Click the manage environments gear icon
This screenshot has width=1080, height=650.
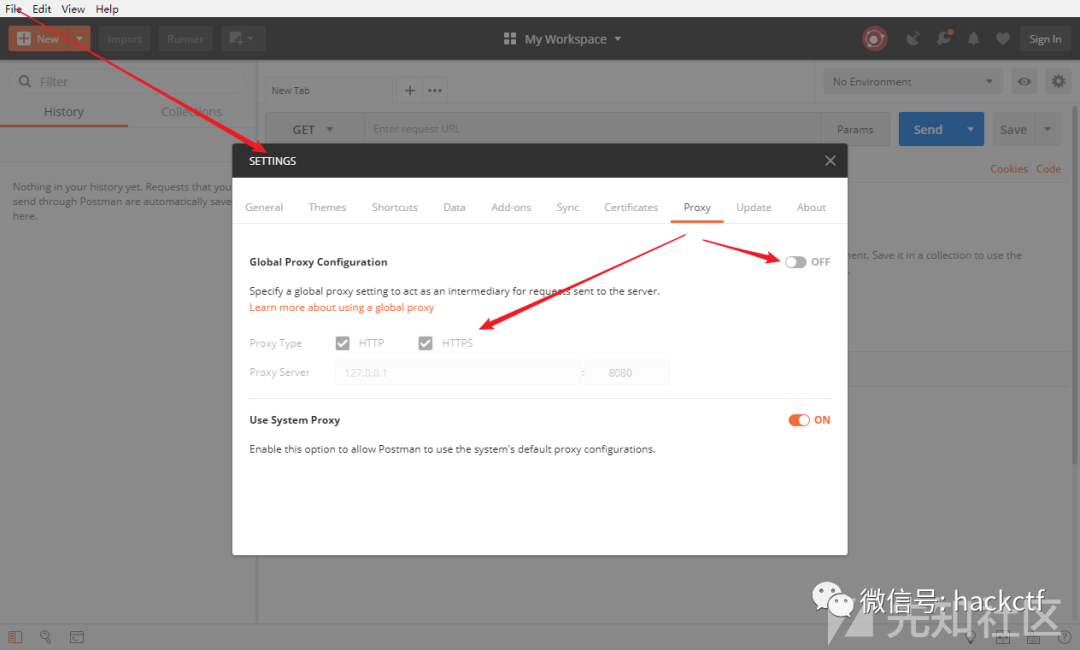[x=1058, y=81]
